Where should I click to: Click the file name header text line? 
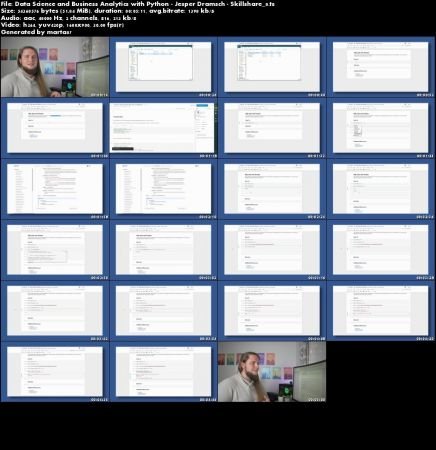[138, 4]
